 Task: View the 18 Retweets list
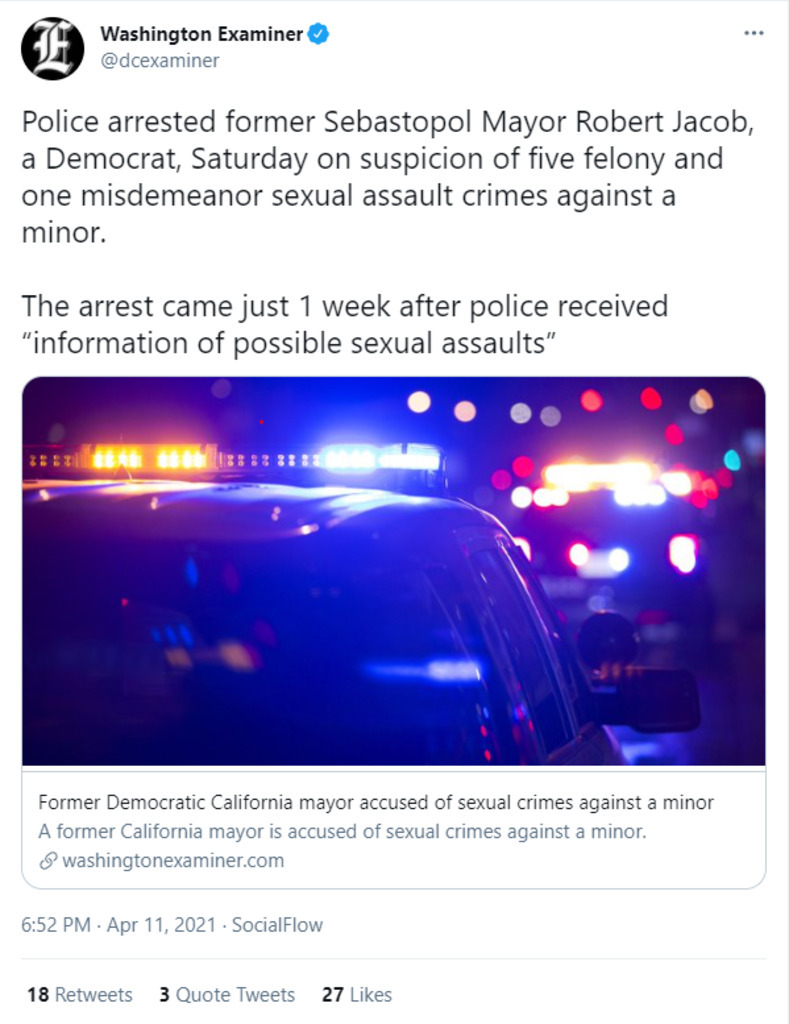tap(80, 995)
